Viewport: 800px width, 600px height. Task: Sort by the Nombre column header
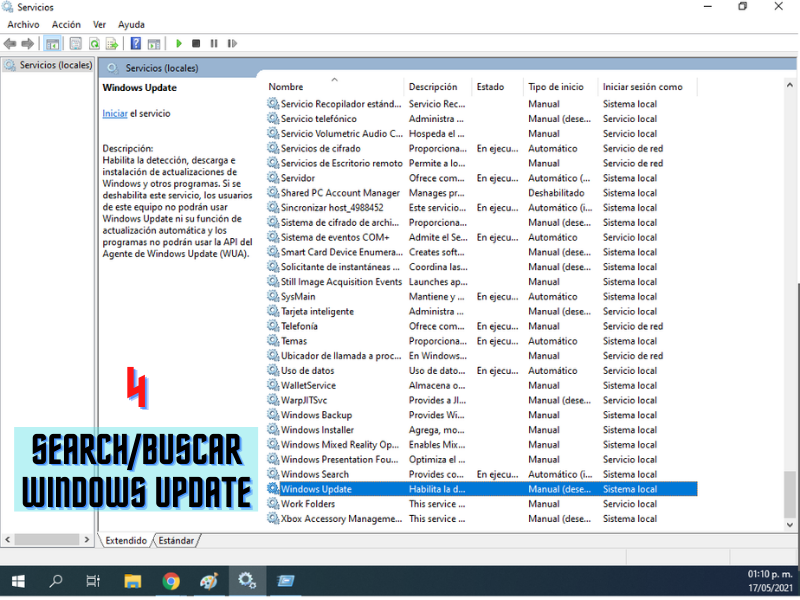point(335,87)
